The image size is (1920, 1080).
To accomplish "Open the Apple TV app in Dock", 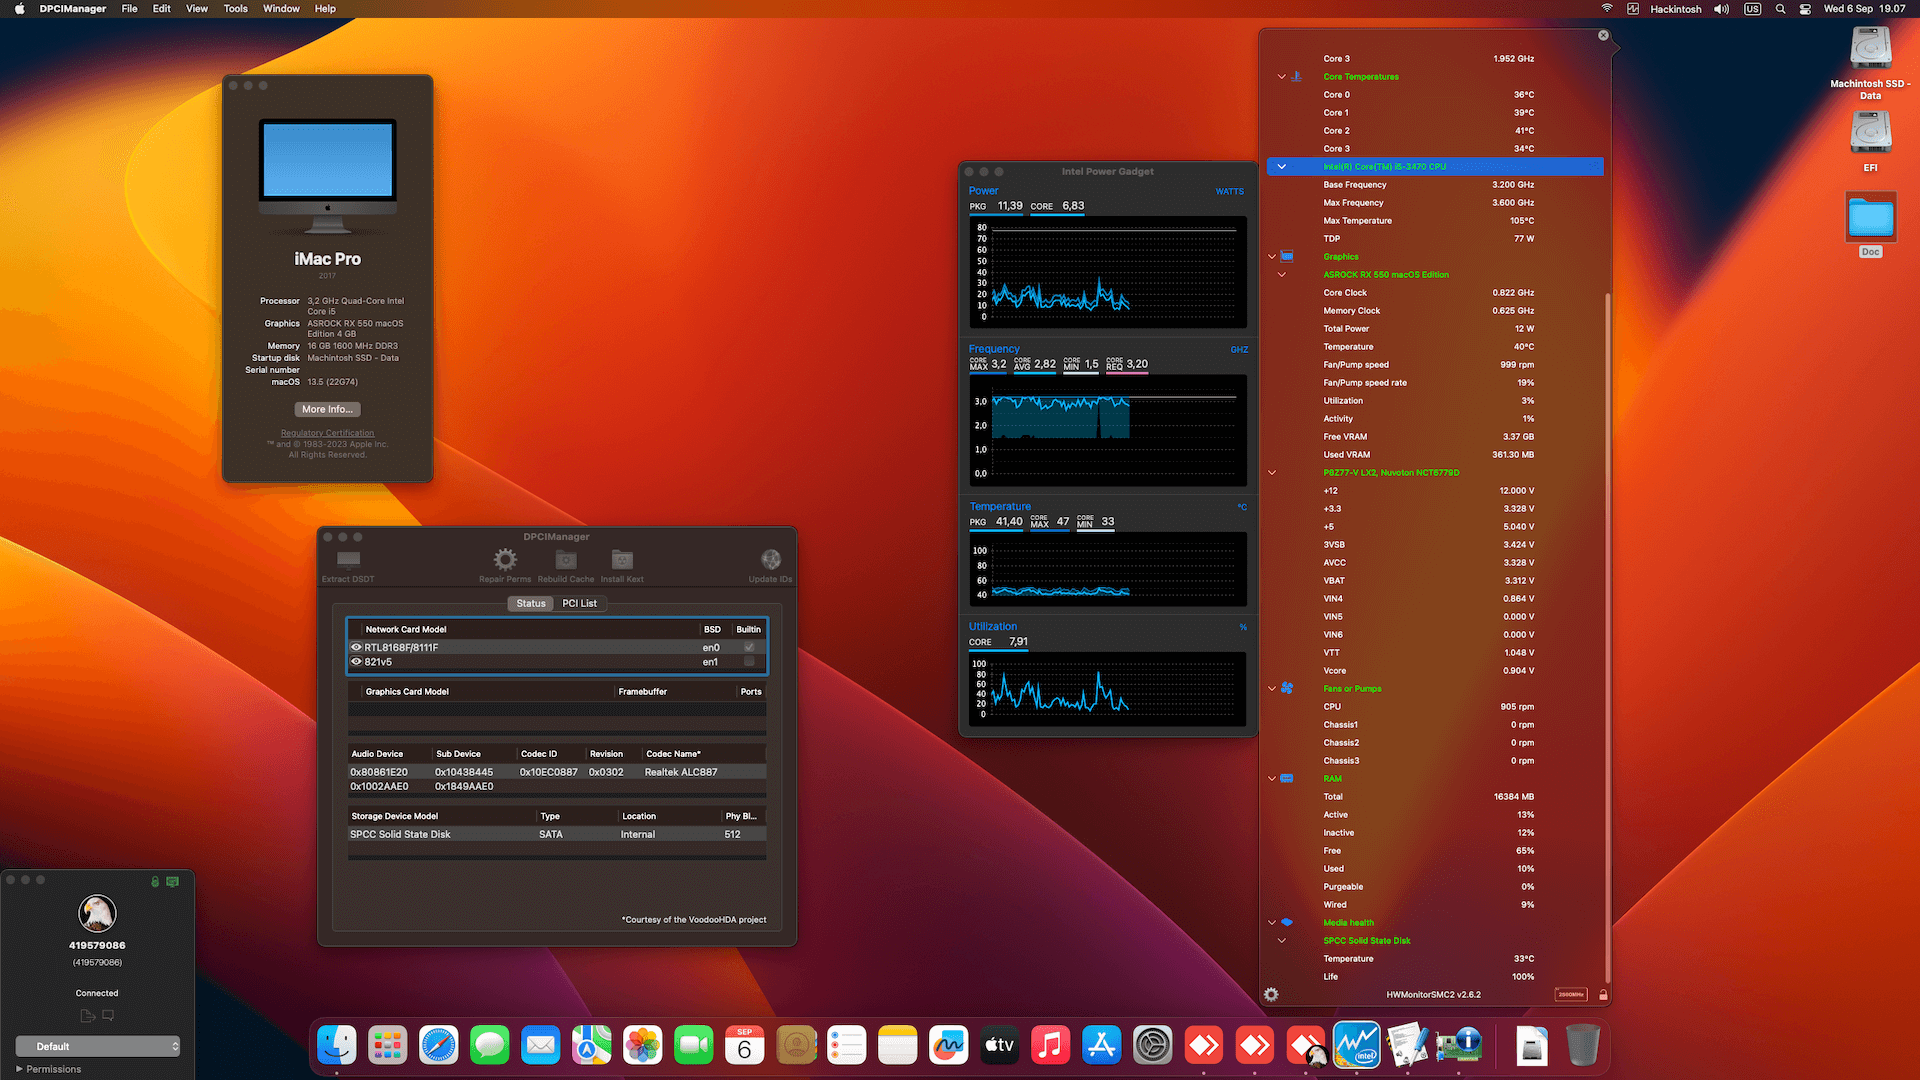I will point(999,1046).
